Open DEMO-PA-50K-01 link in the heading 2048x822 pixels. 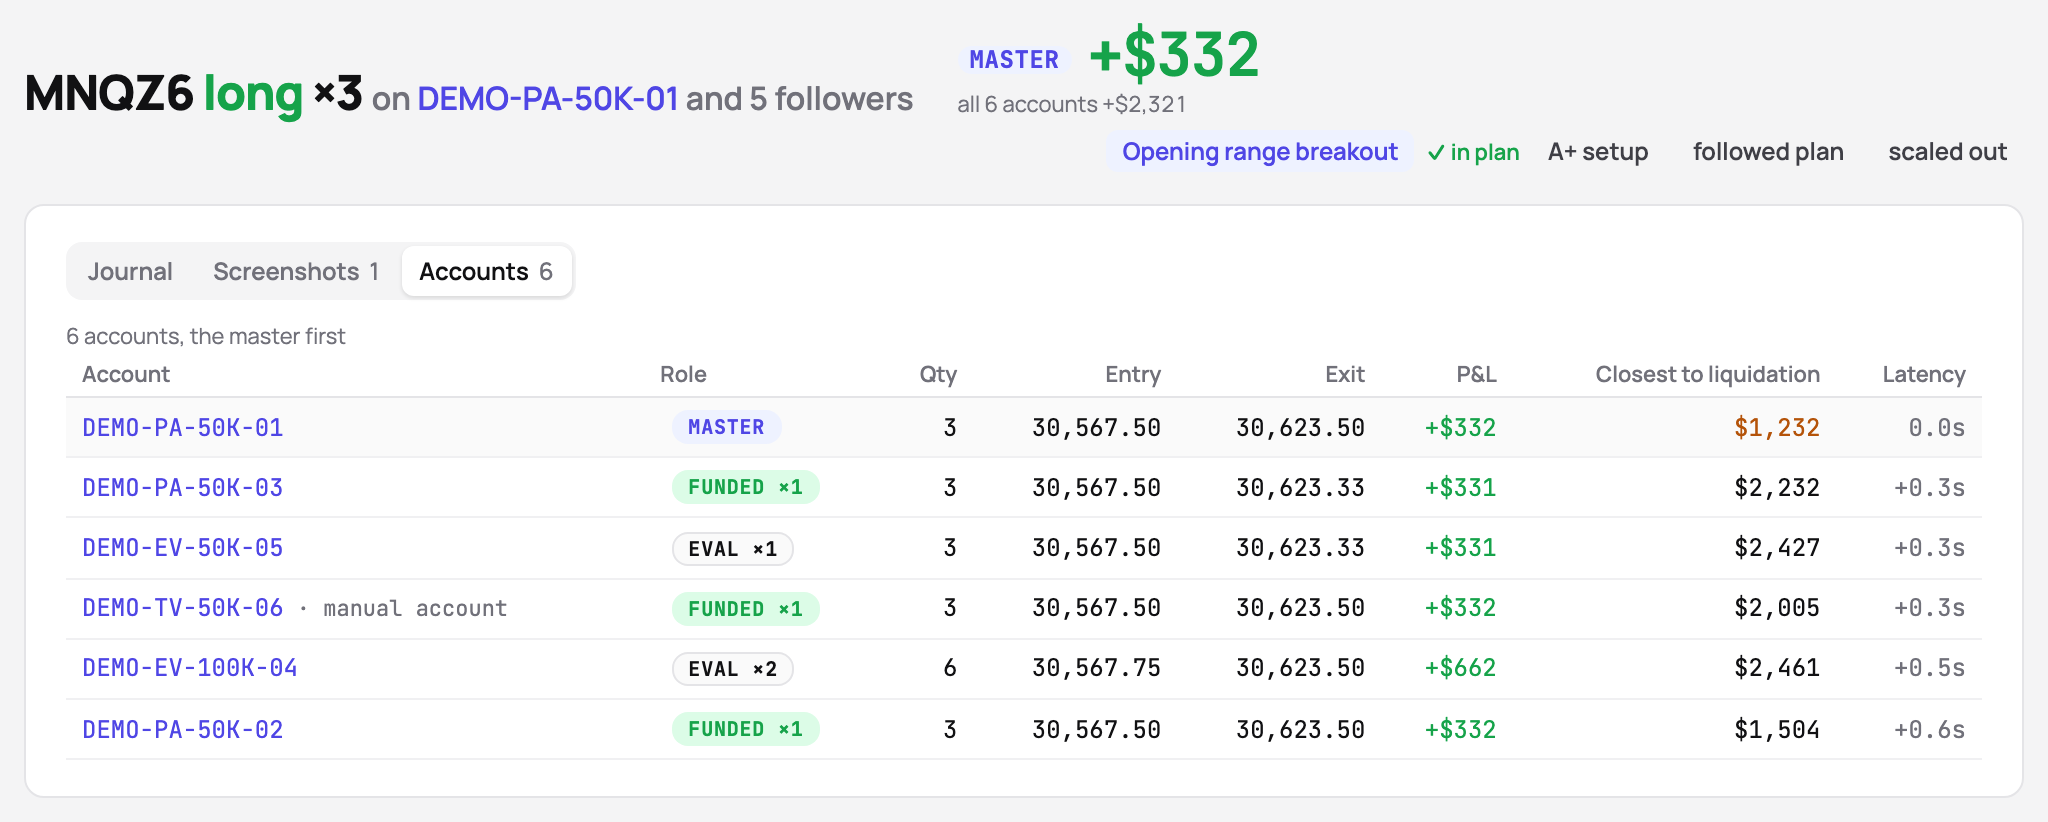547,99
